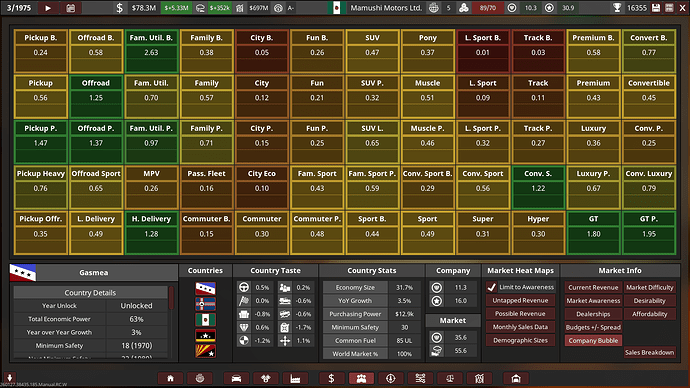This screenshot has height=388, width=690.
Task: Select Desirability market info
Action: click(x=650, y=300)
